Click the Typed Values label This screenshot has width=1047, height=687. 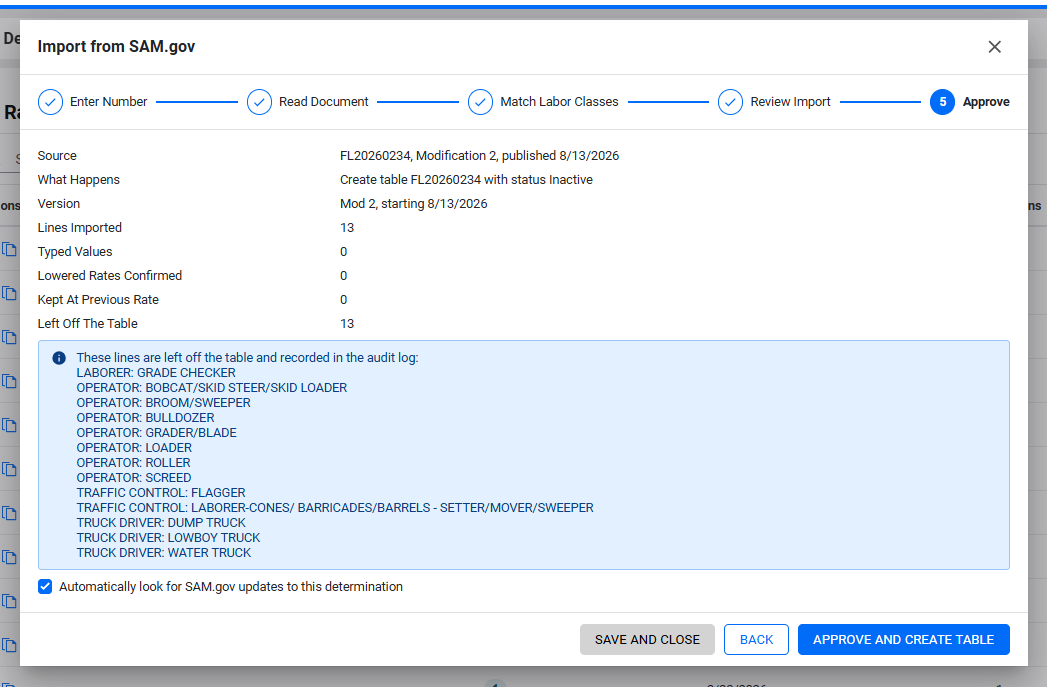75,252
